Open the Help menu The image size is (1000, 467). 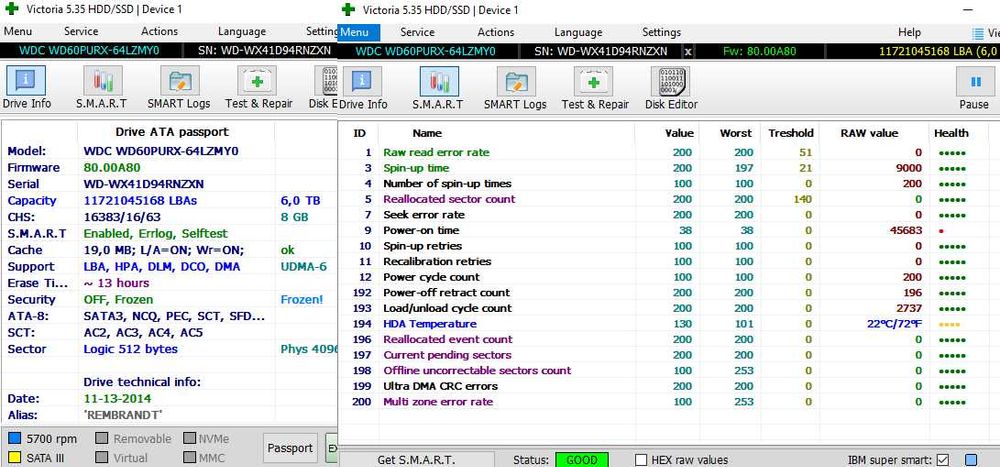pos(909,32)
